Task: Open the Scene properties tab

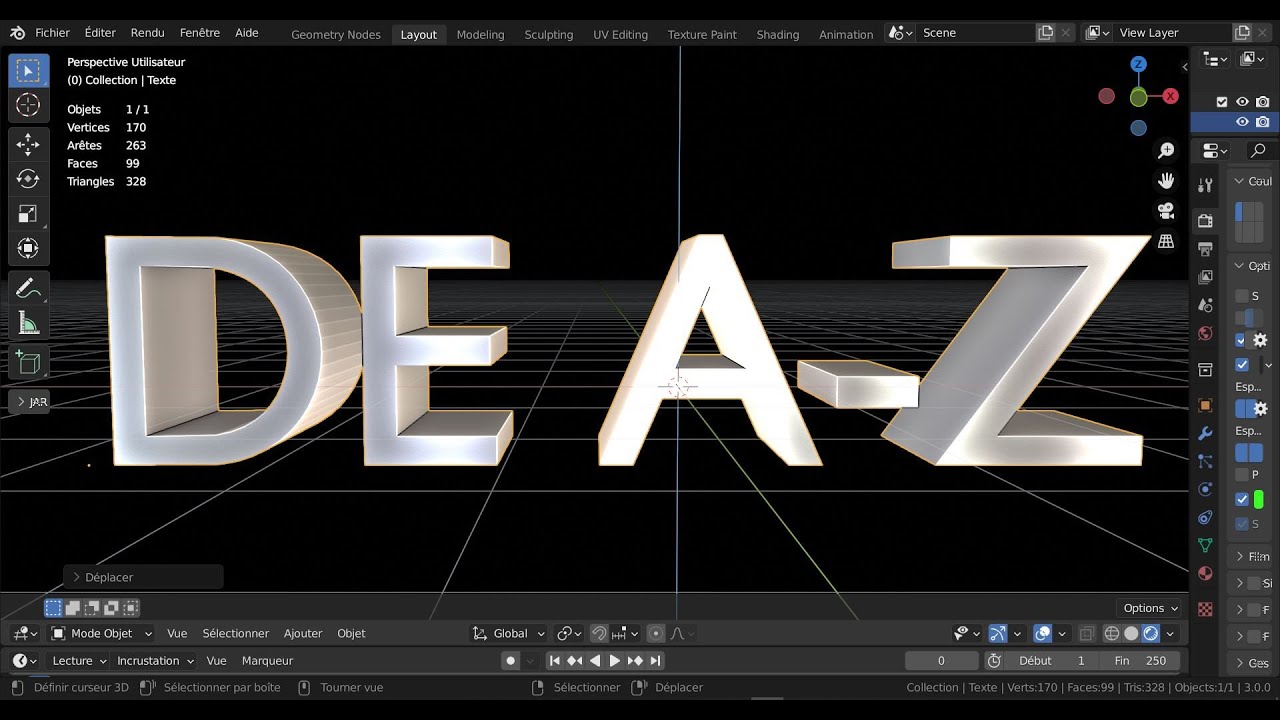Action: 1205,305
